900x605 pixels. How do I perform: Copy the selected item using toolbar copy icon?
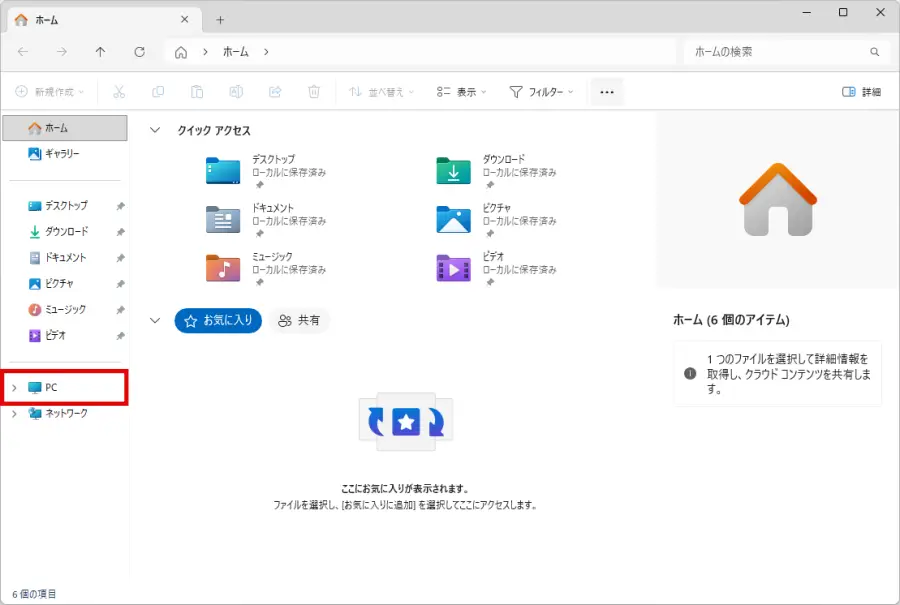[157, 91]
